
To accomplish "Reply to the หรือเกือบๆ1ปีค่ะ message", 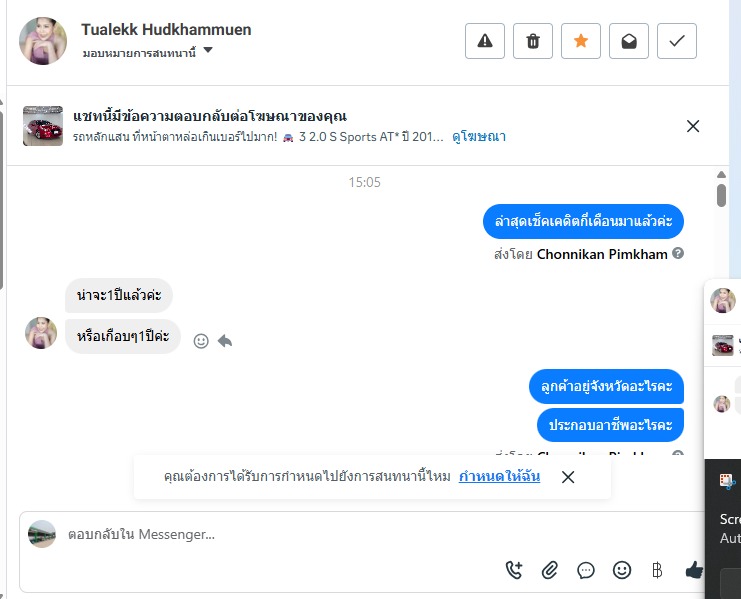I will point(225,341).
